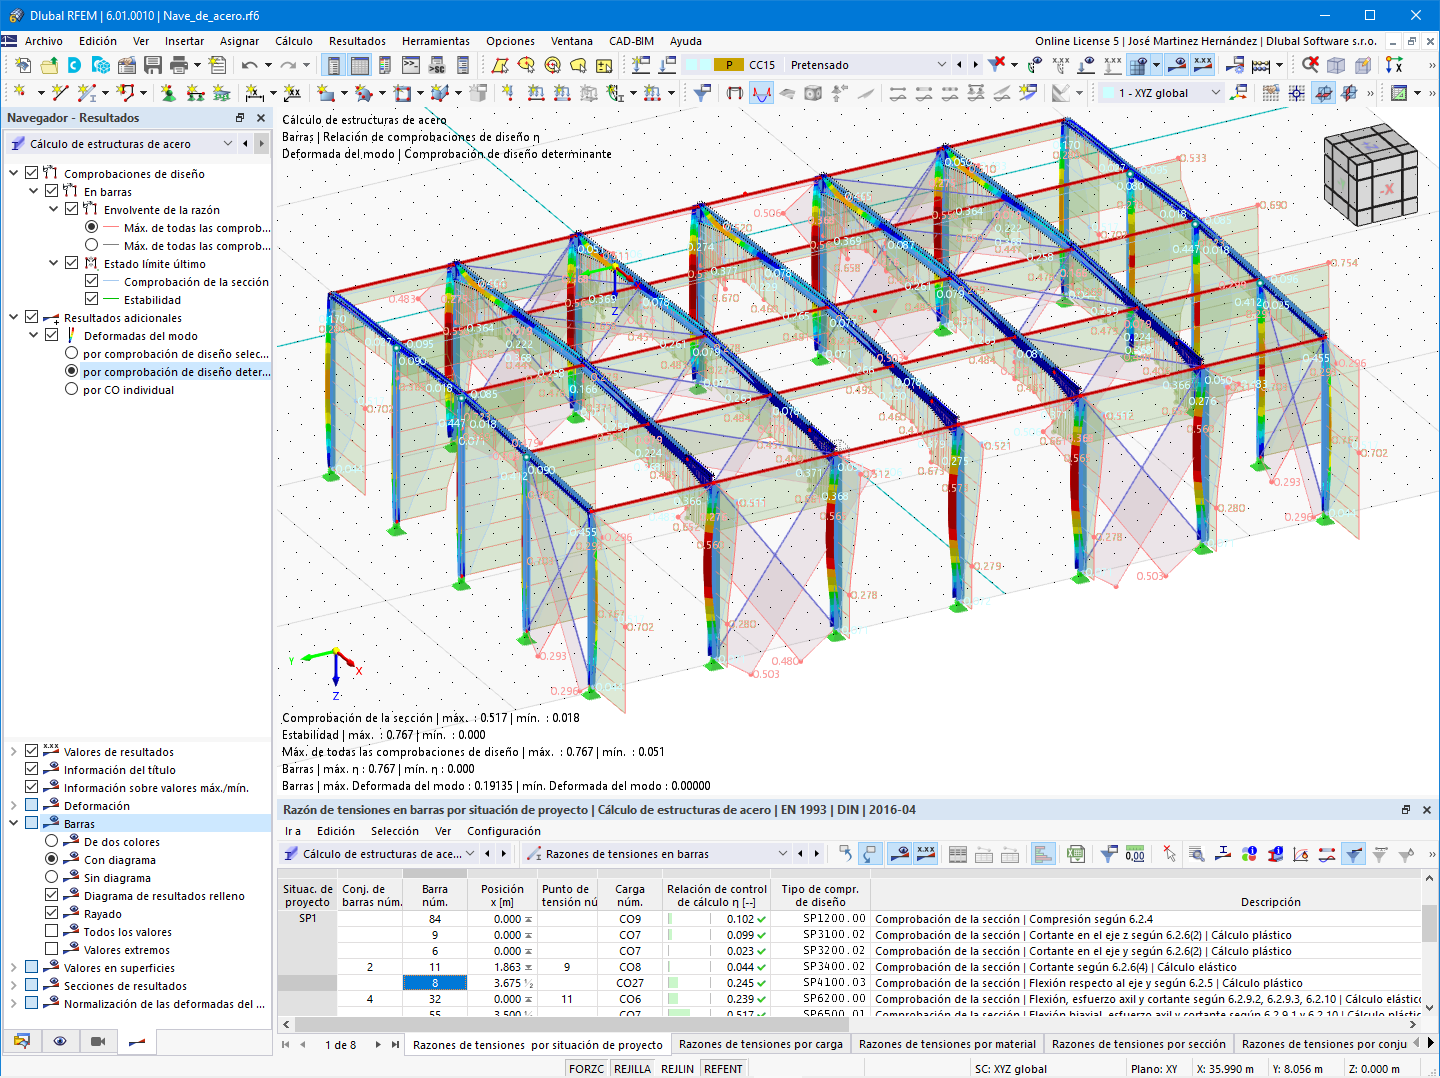Uncheck the Estabilidad checkbox
Viewport: 1440px width, 1078px height.
tap(92, 300)
